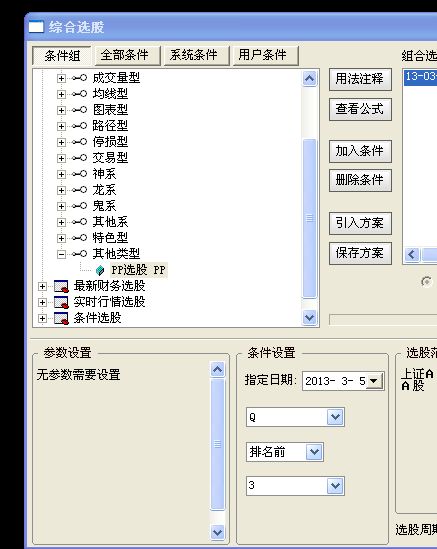Expand the 特色型 tree node
This screenshot has width=437, height=549.
[x=61, y=238]
